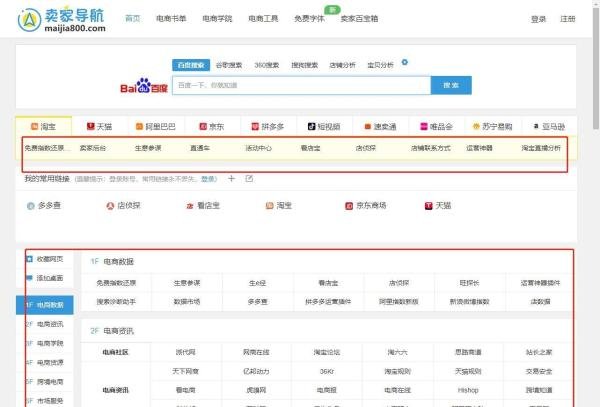Click the 注册 link in the header

click(x=567, y=19)
